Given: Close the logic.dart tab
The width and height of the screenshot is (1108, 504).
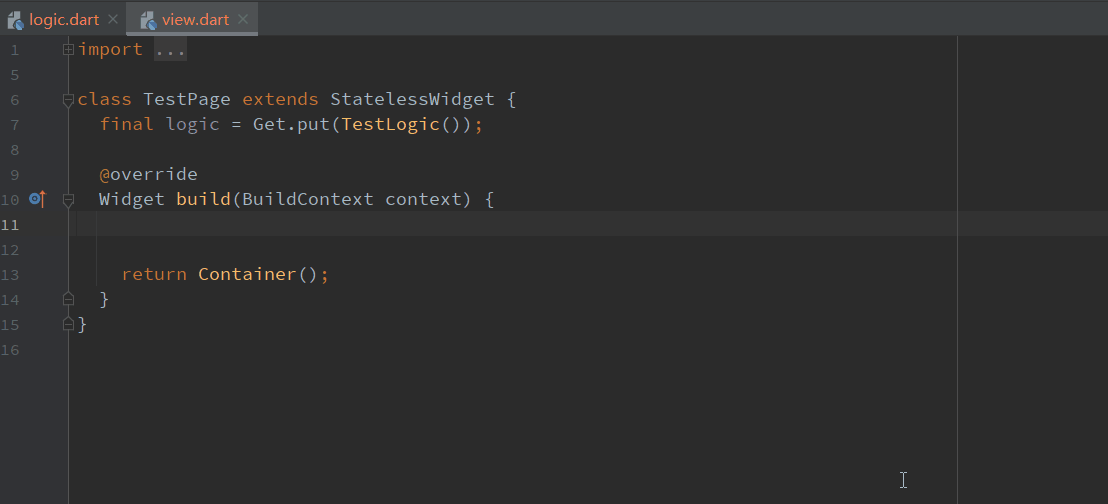Looking at the screenshot, I should click(112, 19).
